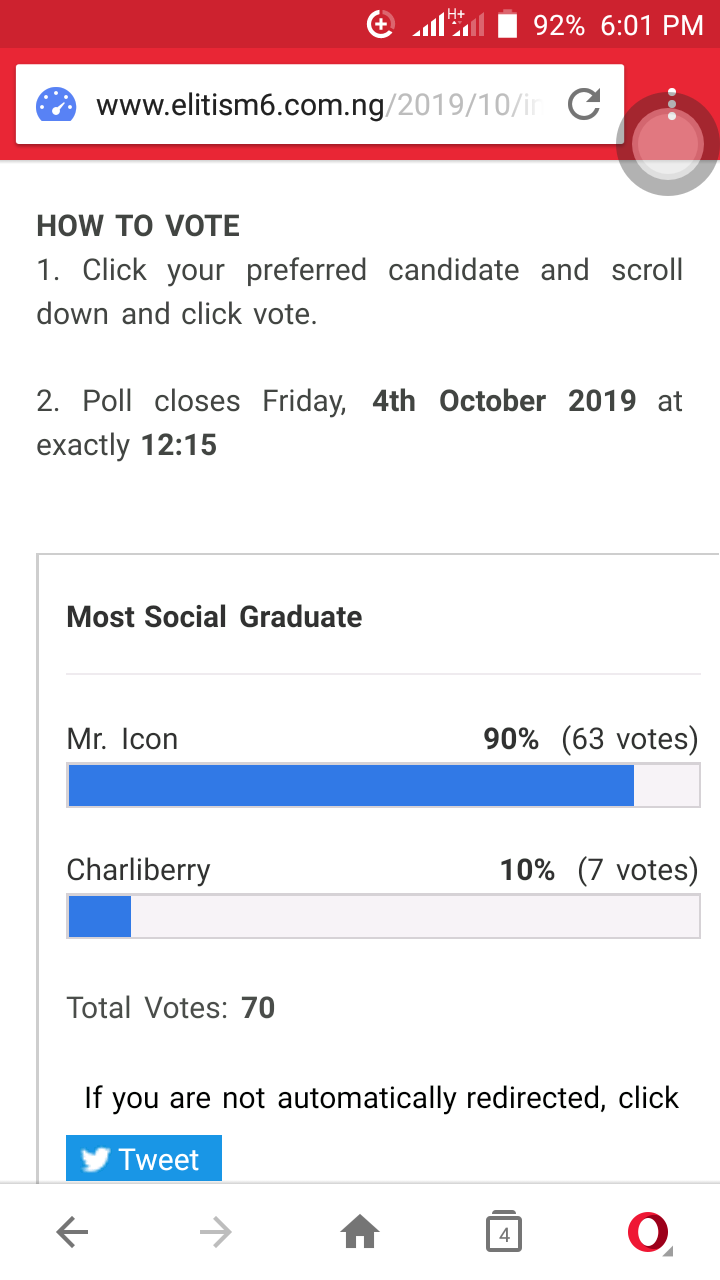Click the Charliberry vote progress bar
The image size is (720, 1280).
coord(383,916)
